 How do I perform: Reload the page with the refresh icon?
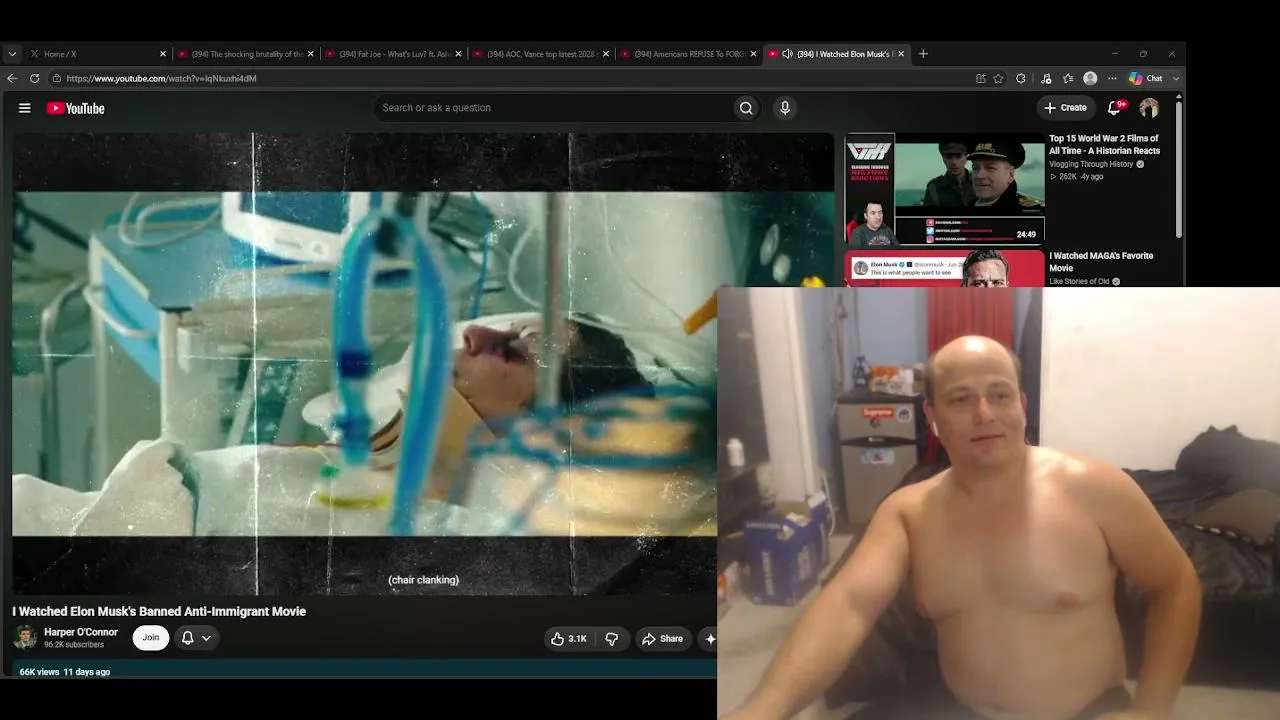click(34, 78)
